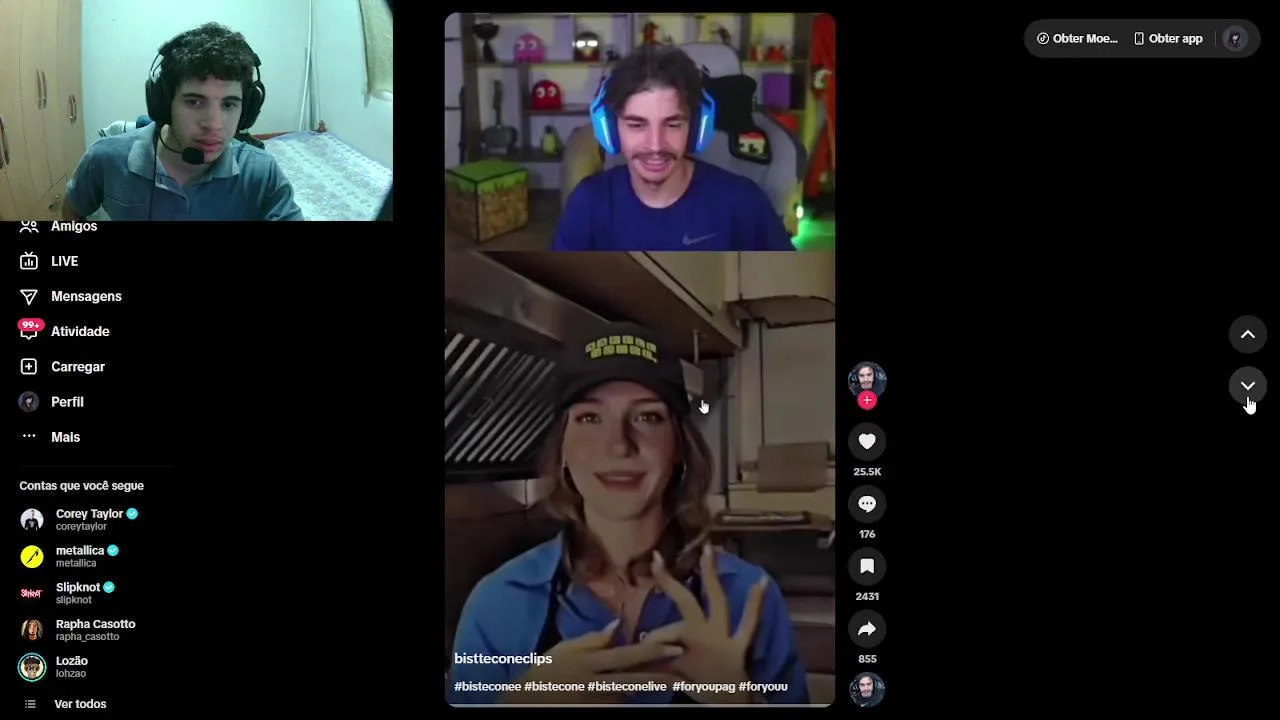This screenshot has width=1280, height=720.
Task: Pause the playing TikTok video
Action: 640,360
